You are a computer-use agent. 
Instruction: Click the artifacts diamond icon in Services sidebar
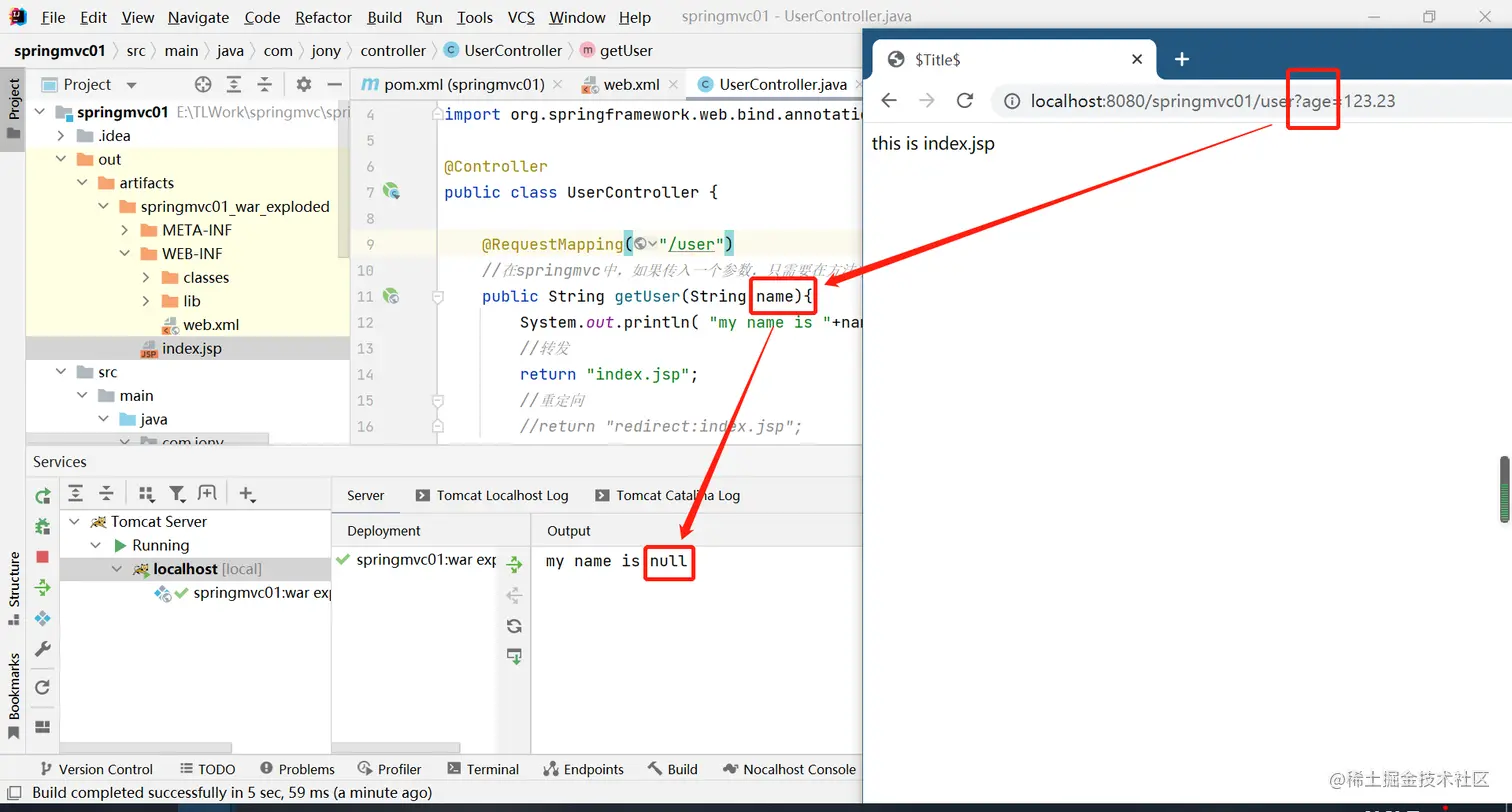[42, 618]
